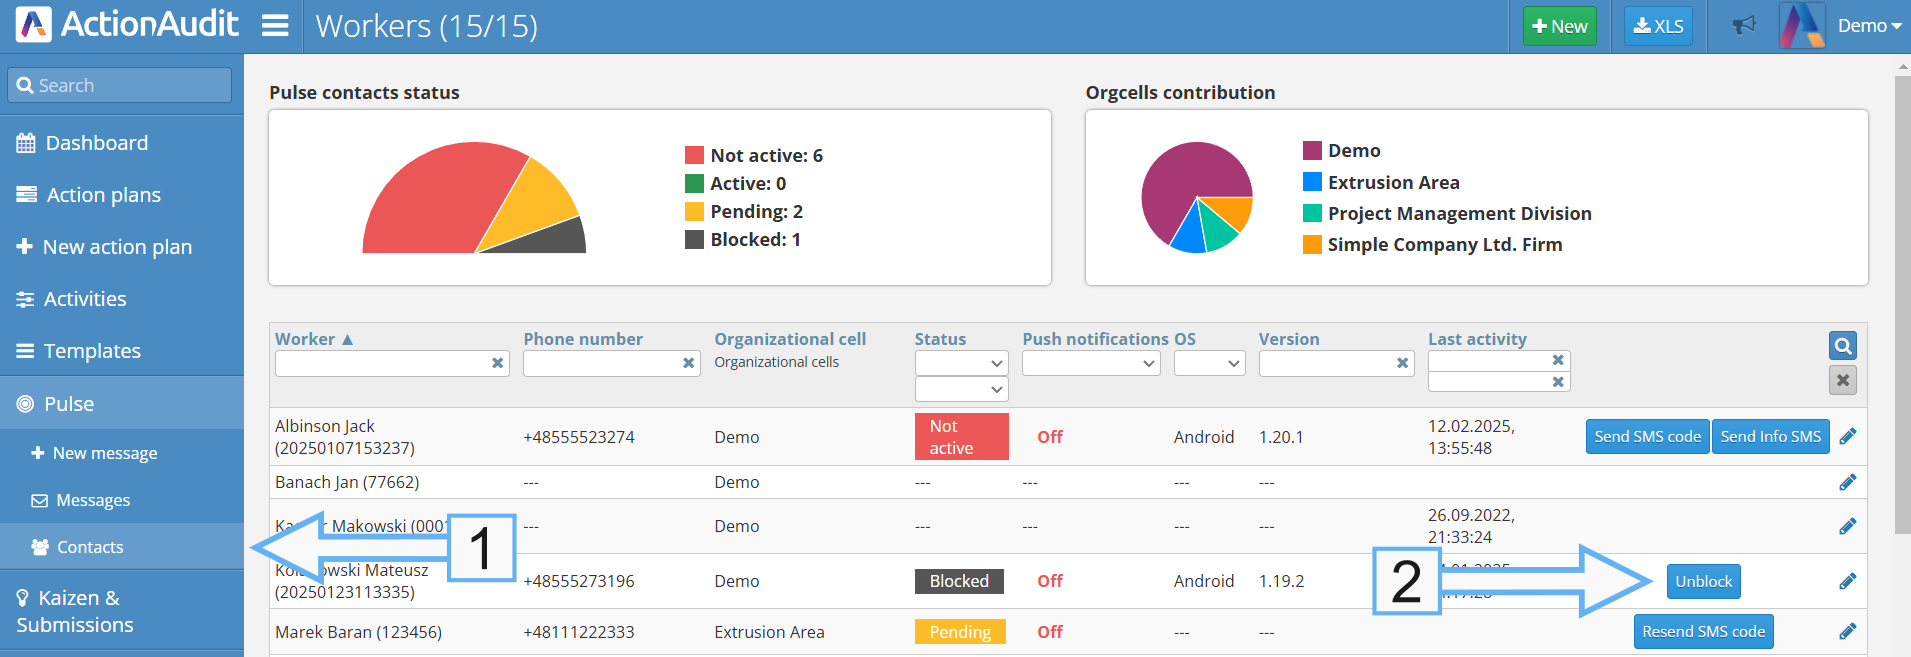
Task: Edit Marek Baran with pencil icon
Action: 1848,631
